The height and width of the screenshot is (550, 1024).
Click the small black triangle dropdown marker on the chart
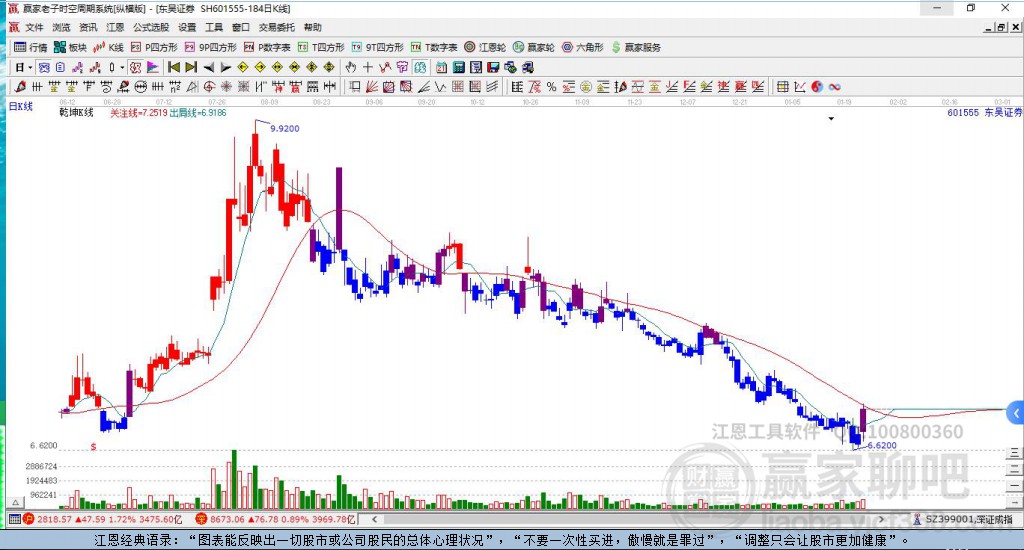pyautogui.click(x=831, y=119)
